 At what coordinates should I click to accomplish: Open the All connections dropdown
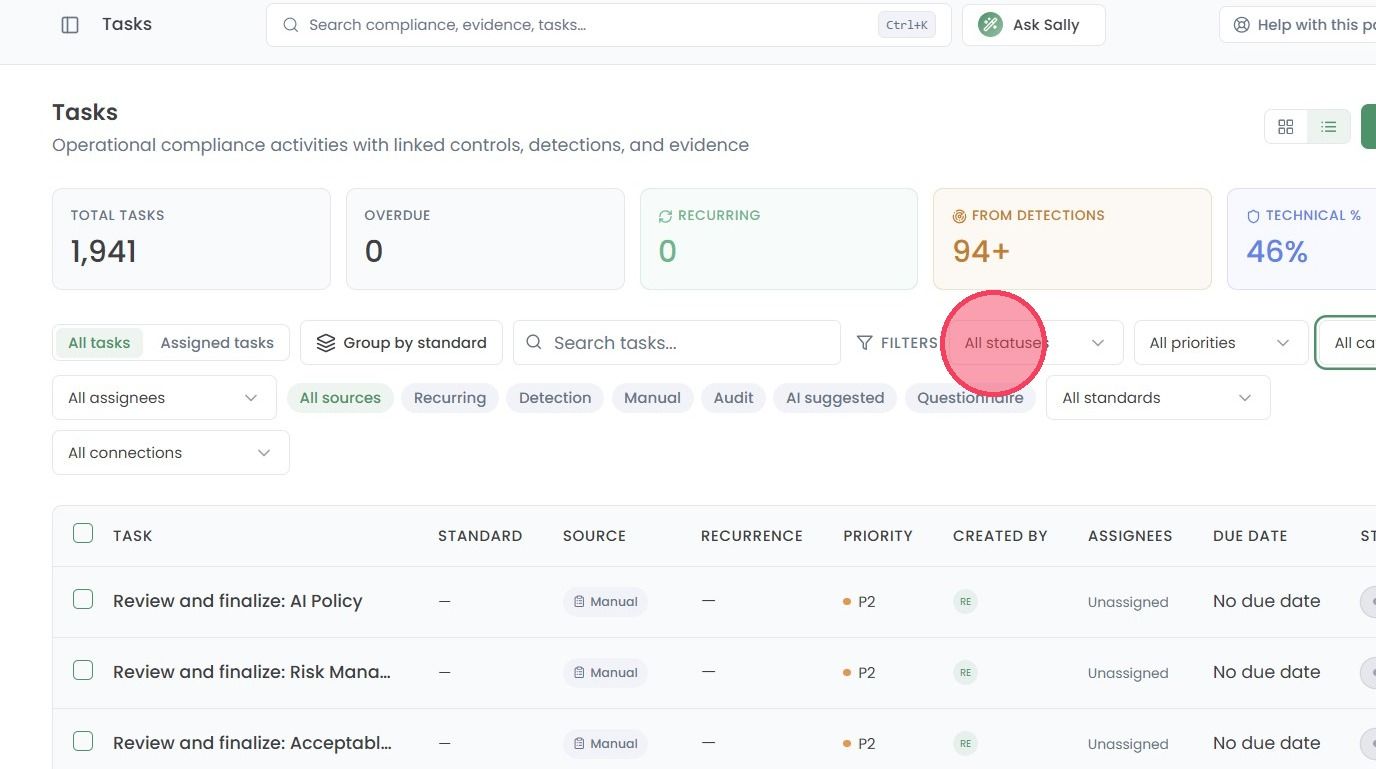171,453
